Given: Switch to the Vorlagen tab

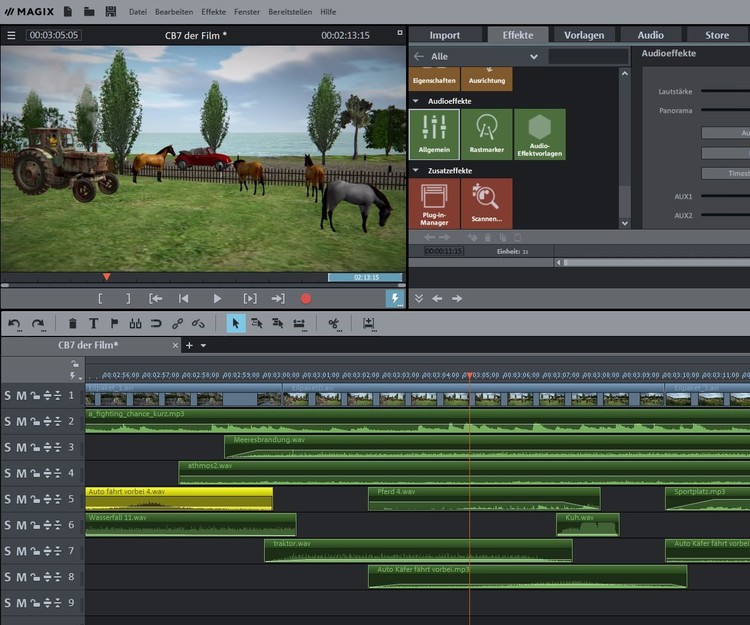Looking at the screenshot, I should (584, 35).
